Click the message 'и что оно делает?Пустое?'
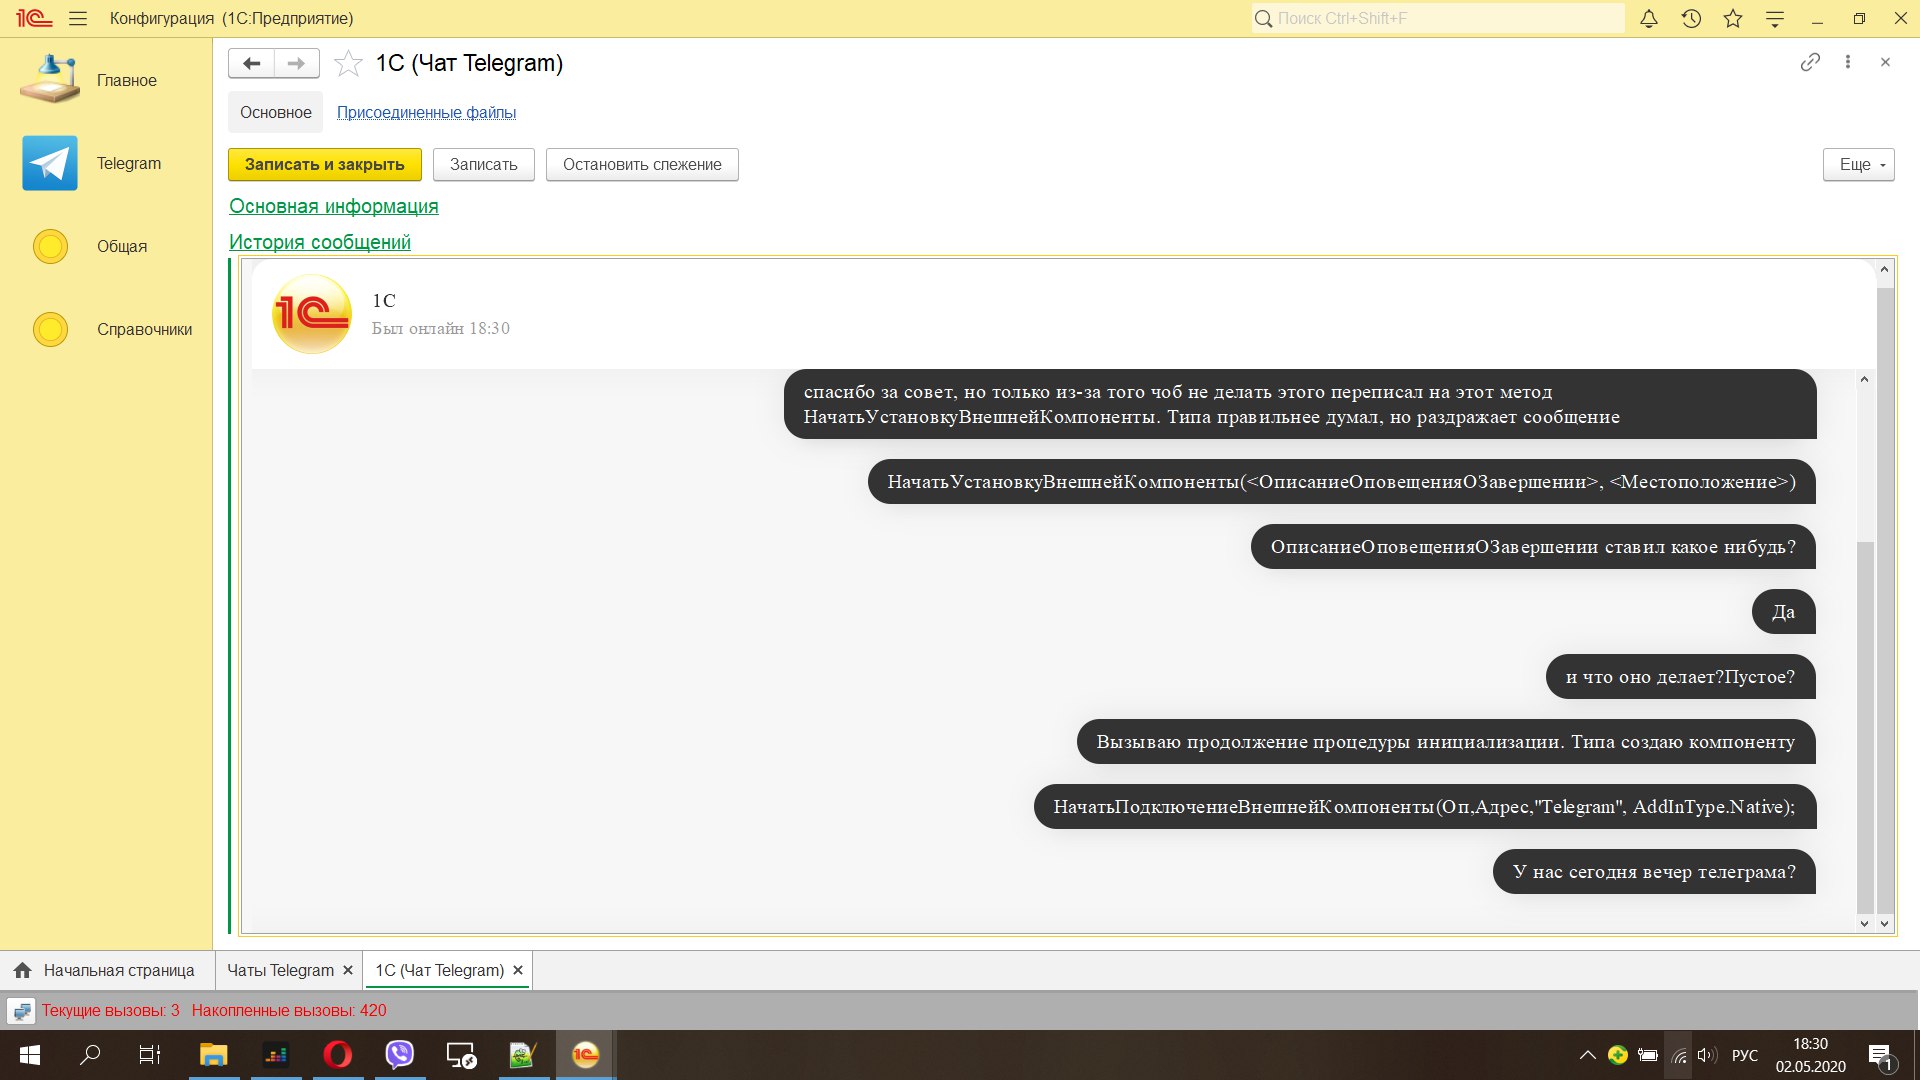1920x1080 pixels. (x=1680, y=677)
